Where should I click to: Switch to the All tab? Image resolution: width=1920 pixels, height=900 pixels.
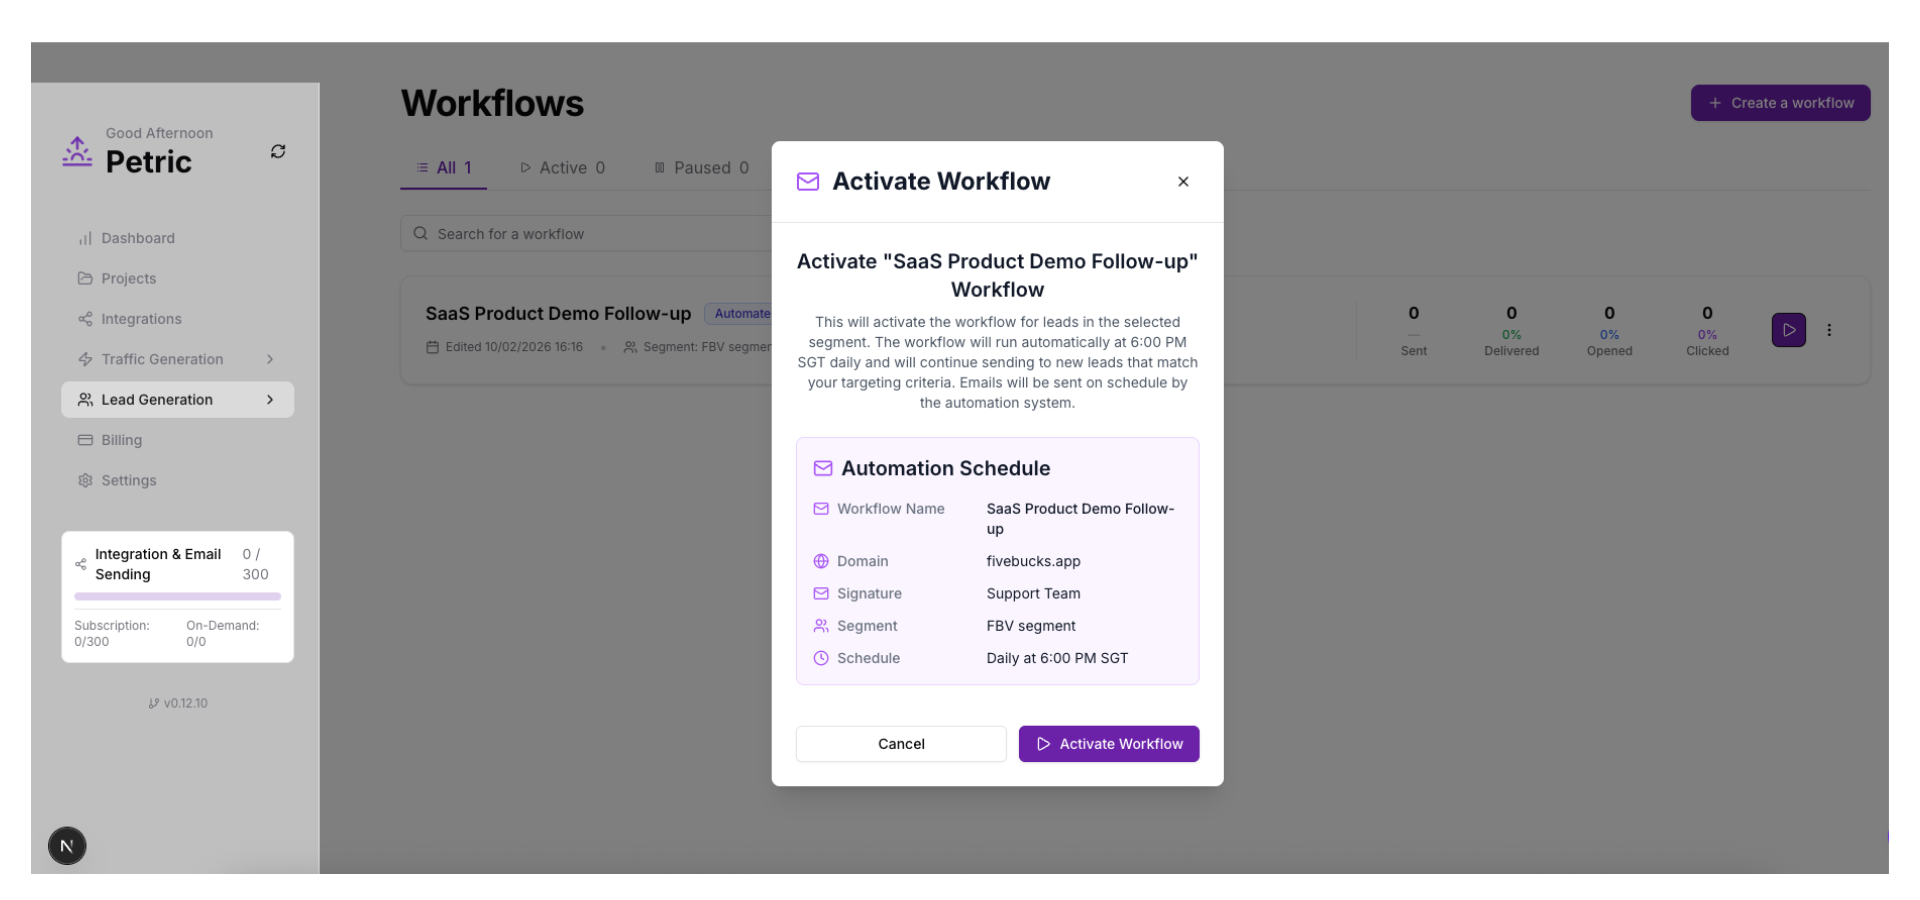444,168
